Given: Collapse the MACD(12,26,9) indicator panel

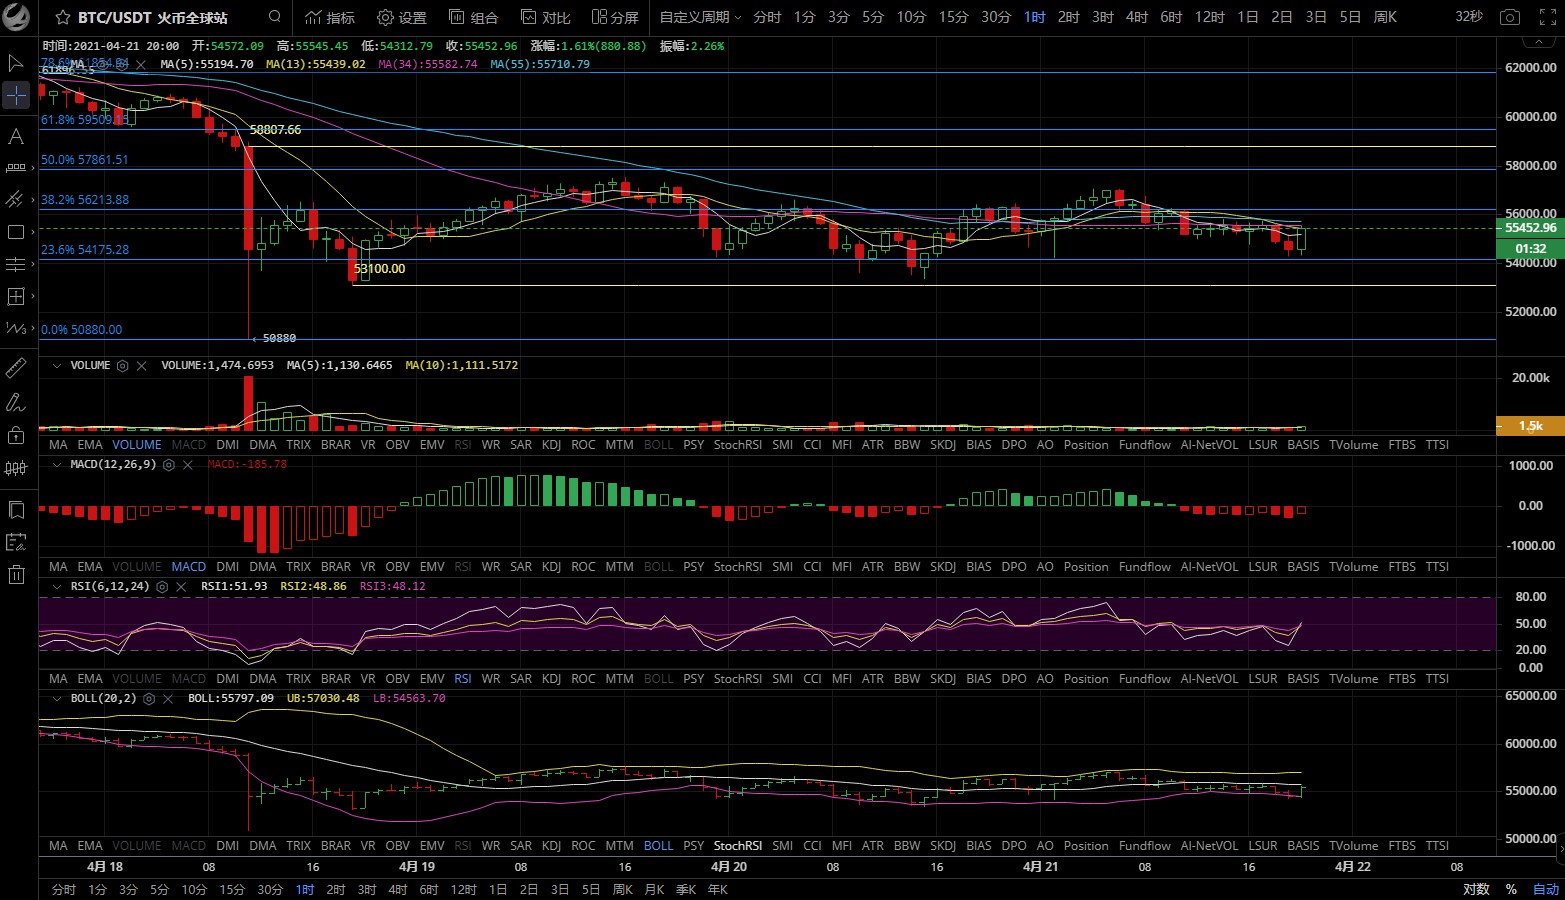Looking at the screenshot, I should pyautogui.click(x=57, y=465).
